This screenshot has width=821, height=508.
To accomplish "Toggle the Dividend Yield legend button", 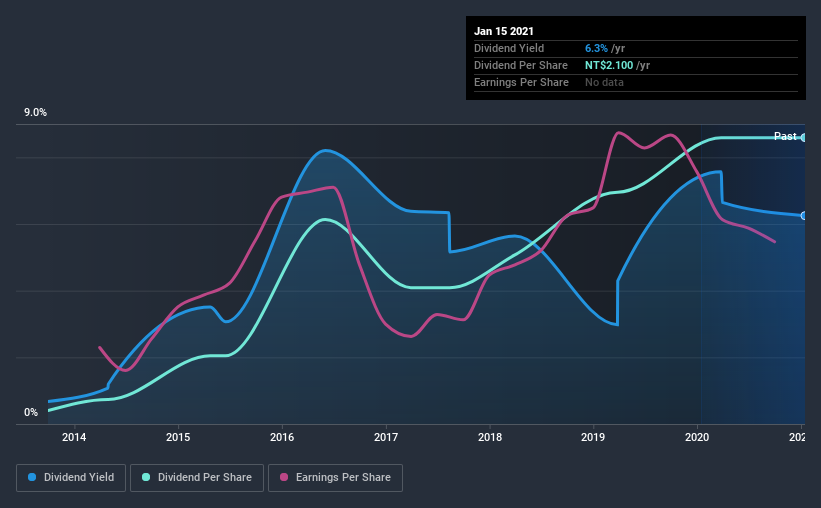I will click(71, 478).
